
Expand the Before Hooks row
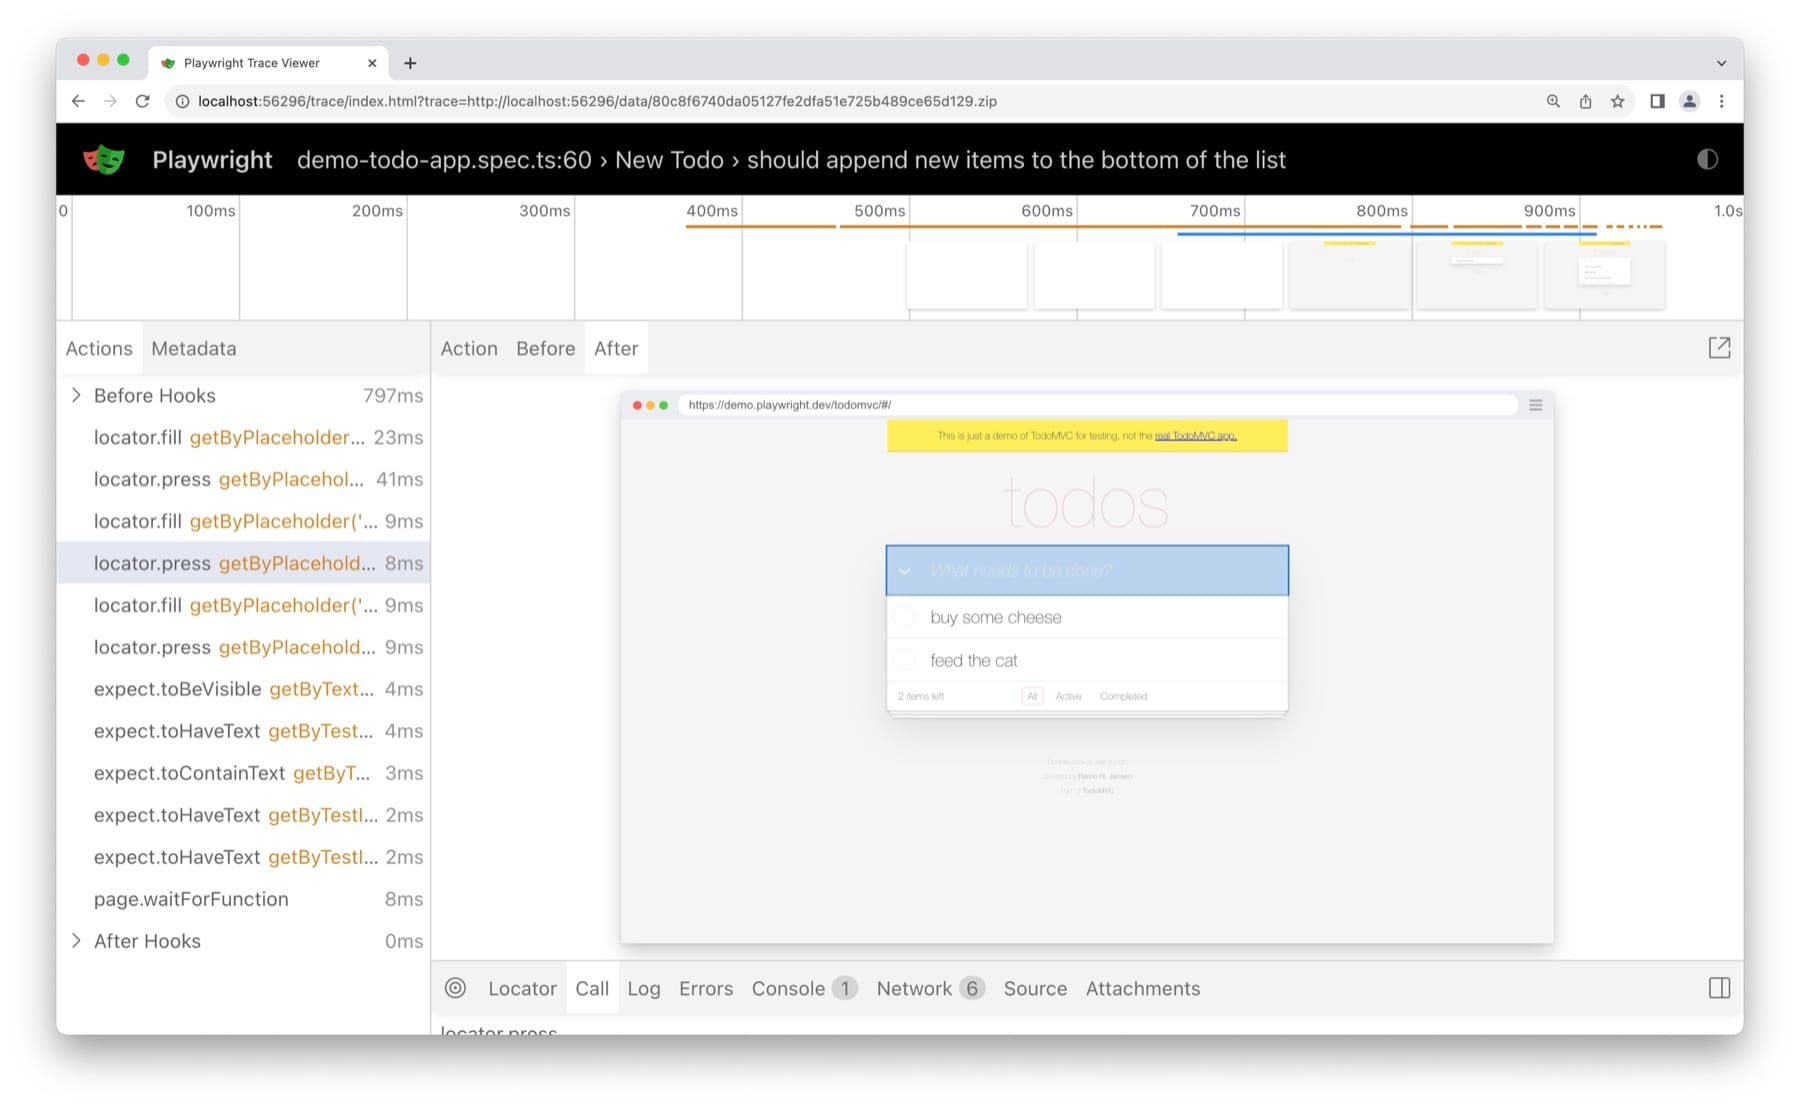[x=76, y=395]
